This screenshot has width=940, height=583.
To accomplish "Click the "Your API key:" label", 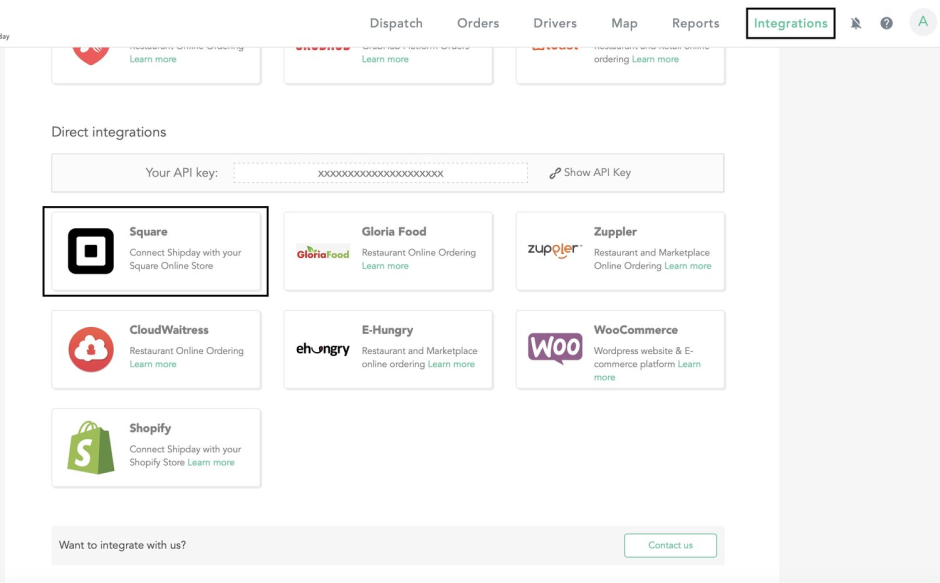I will click(x=182, y=173).
